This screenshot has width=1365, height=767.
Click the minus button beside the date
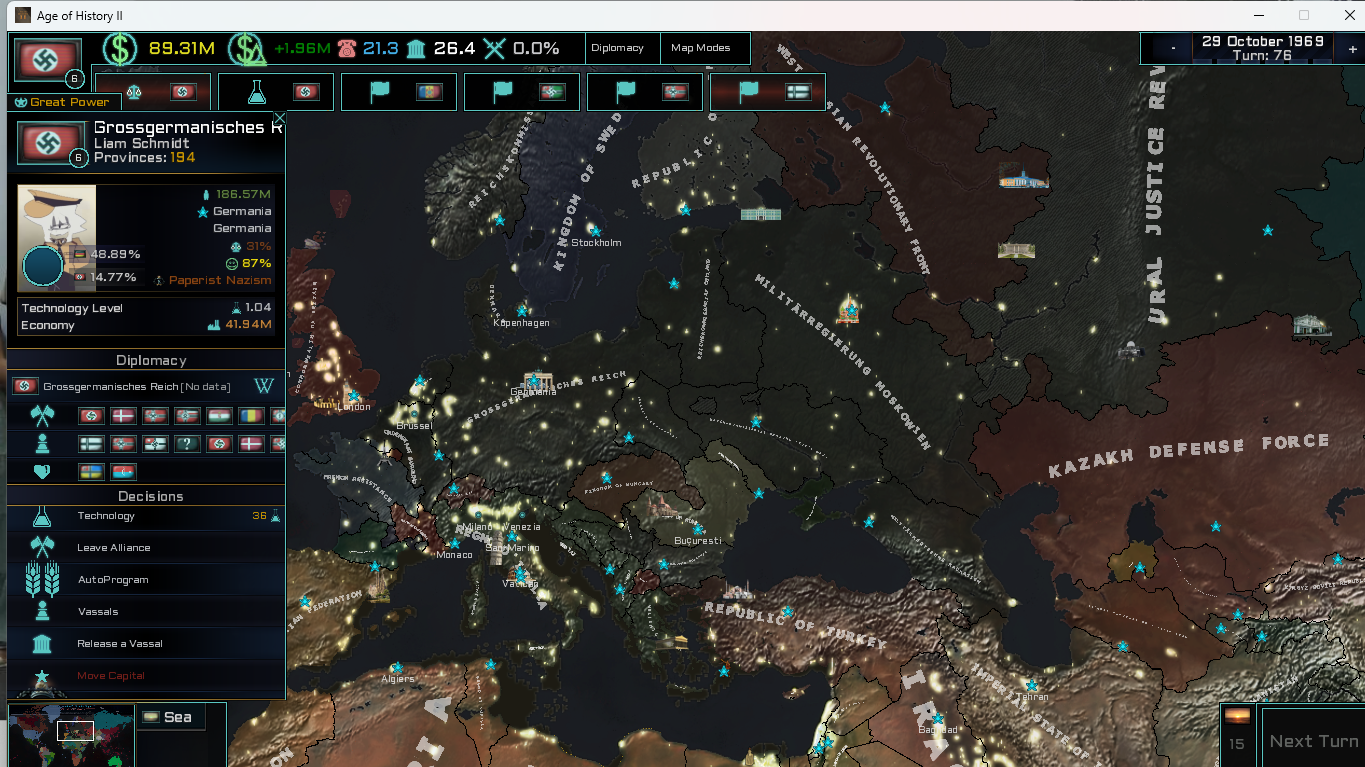[1172, 49]
